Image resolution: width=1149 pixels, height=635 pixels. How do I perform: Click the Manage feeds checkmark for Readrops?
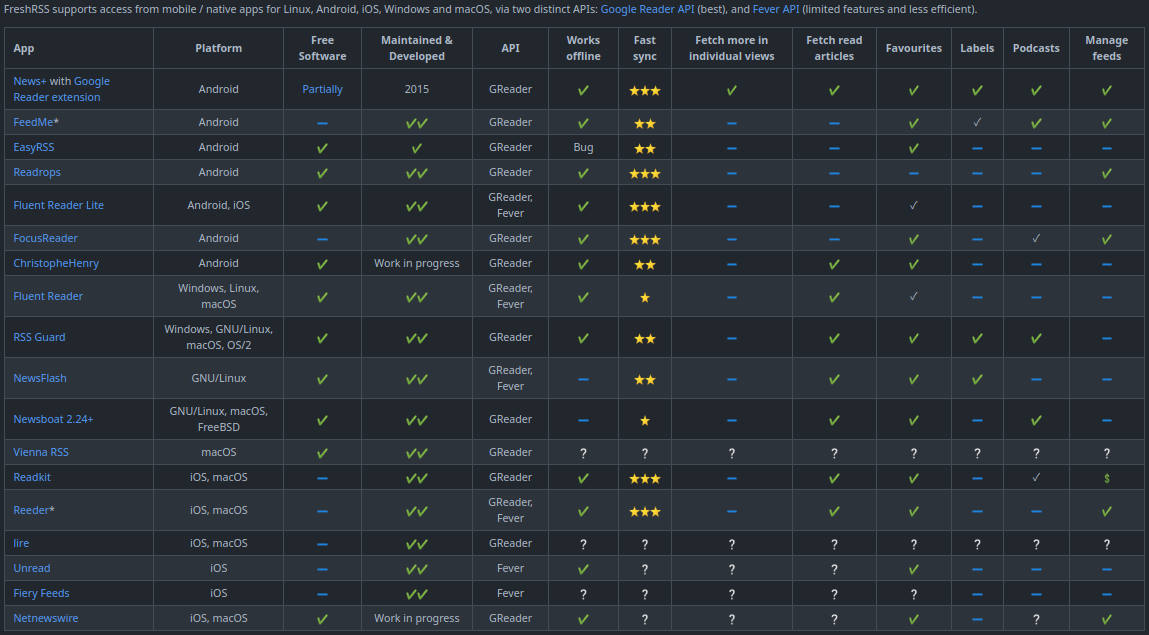pos(1106,173)
